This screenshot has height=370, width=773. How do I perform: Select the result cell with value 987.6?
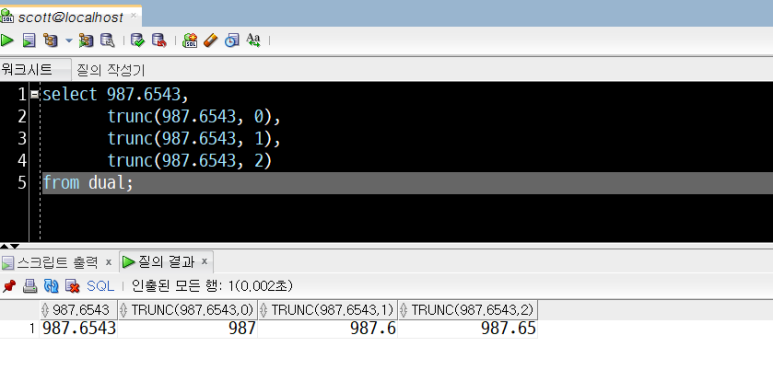[327, 329]
